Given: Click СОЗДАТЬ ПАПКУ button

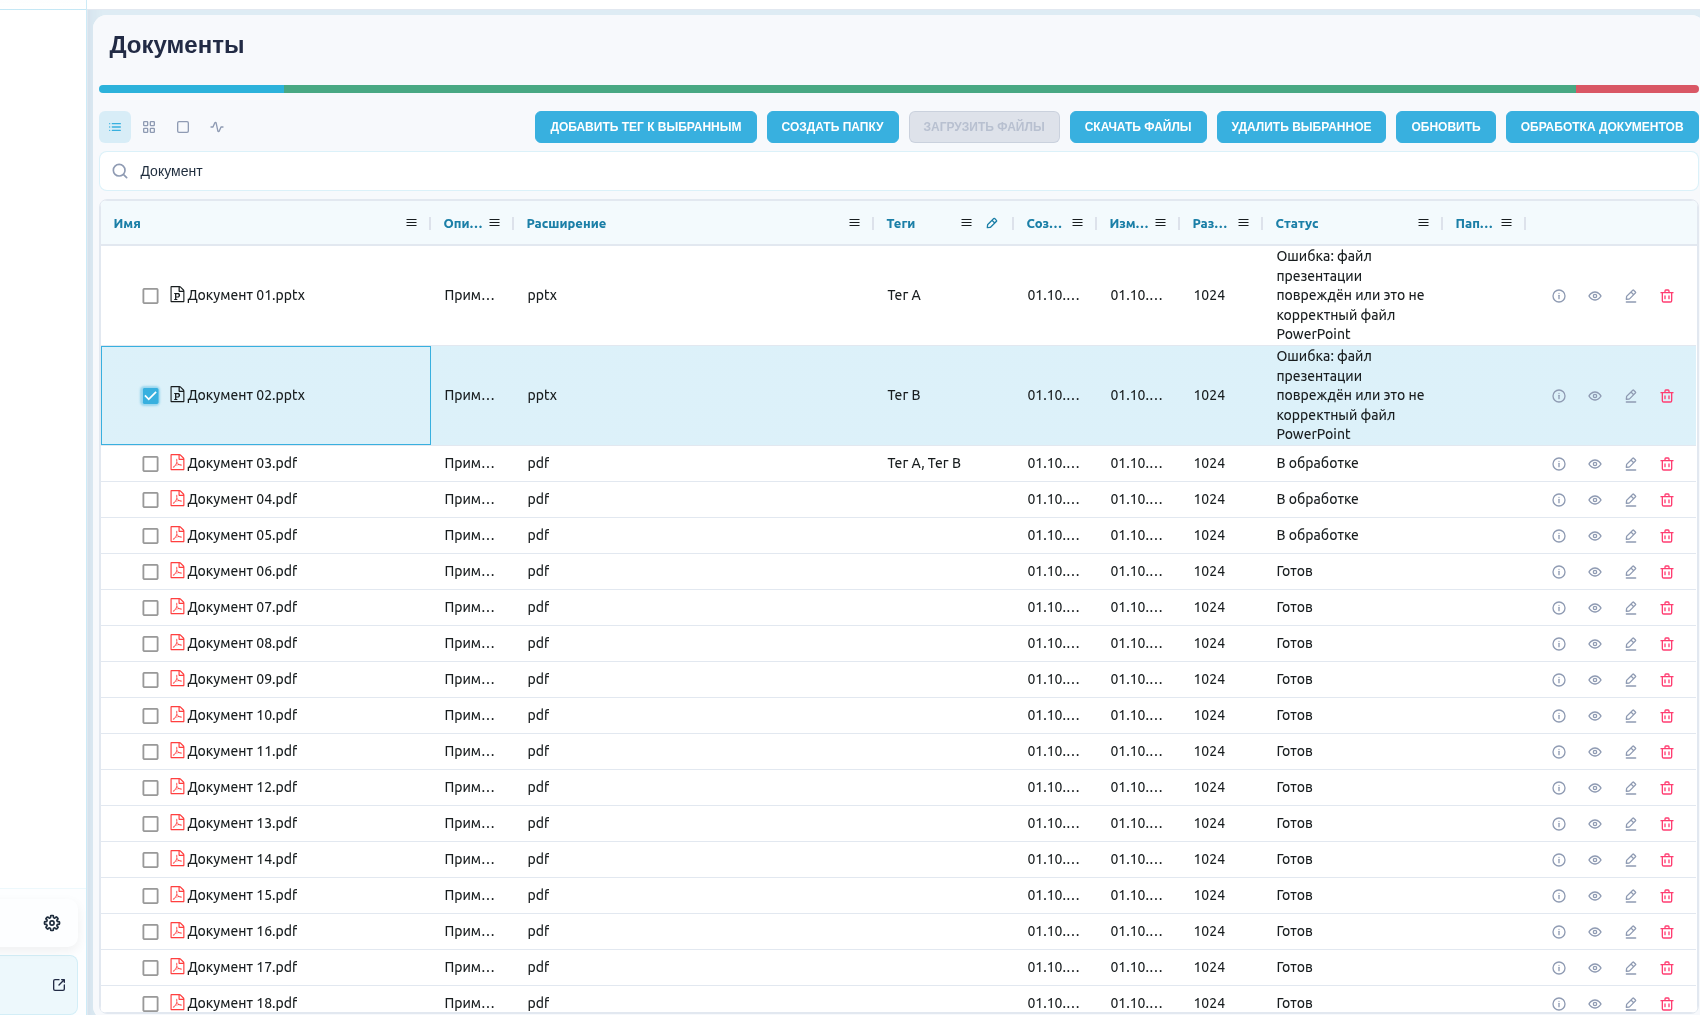Looking at the screenshot, I should pyautogui.click(x=833, y=127).
